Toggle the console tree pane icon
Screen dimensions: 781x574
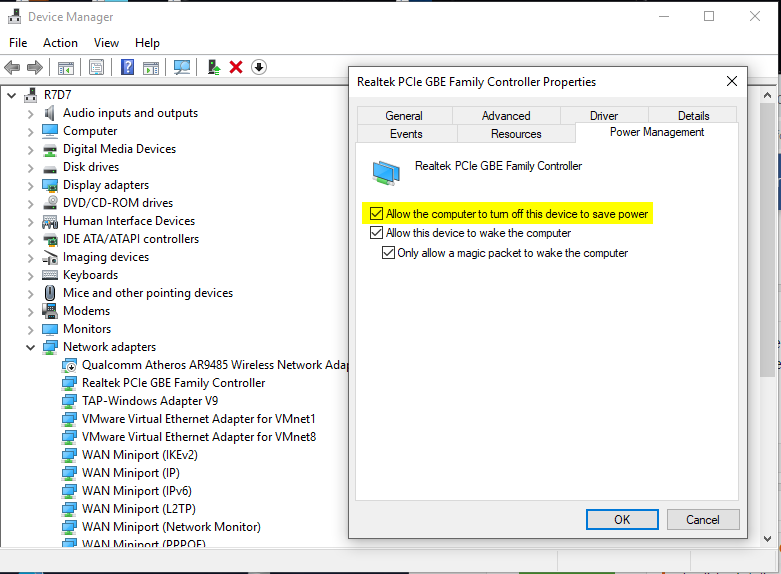click(66, 67)
